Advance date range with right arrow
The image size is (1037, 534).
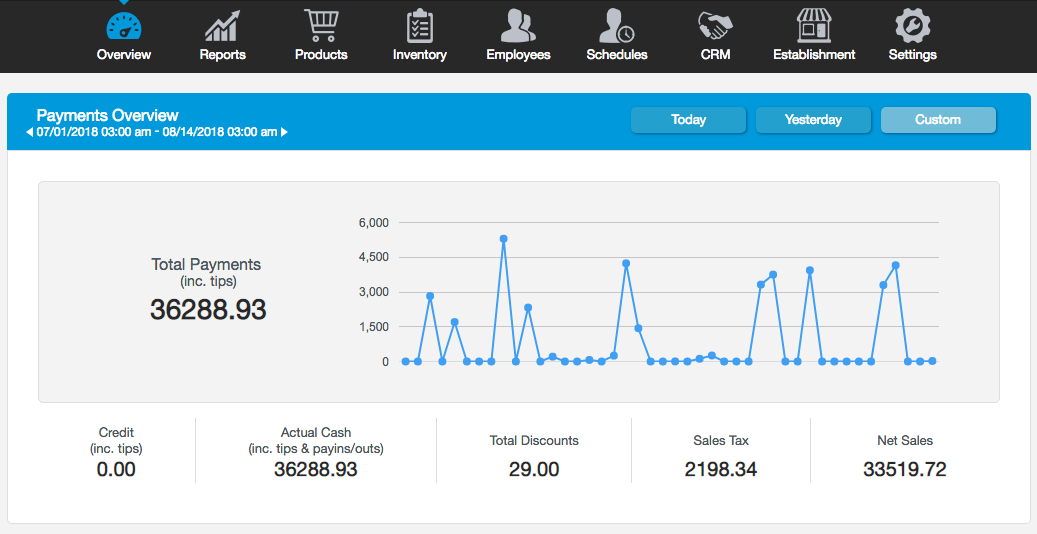[284, 132]
